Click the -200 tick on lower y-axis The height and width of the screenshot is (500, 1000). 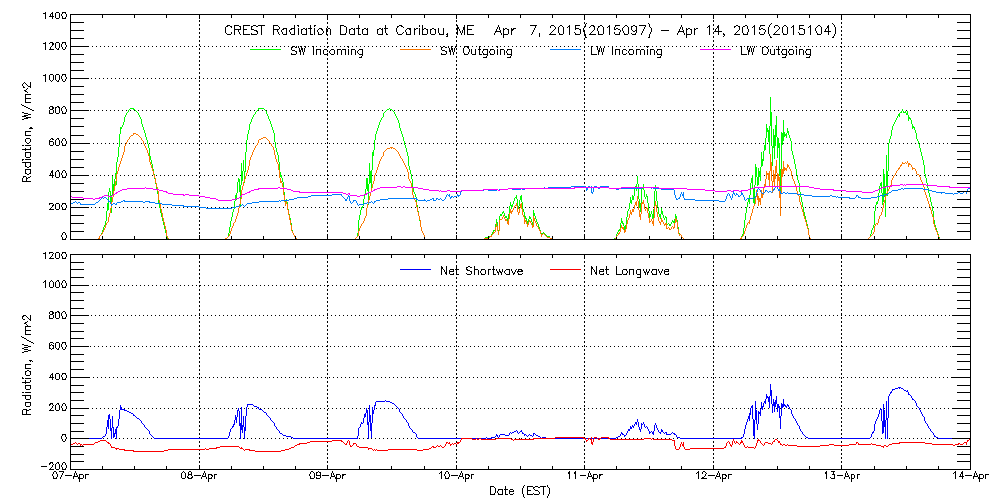[x=52, y=466]
